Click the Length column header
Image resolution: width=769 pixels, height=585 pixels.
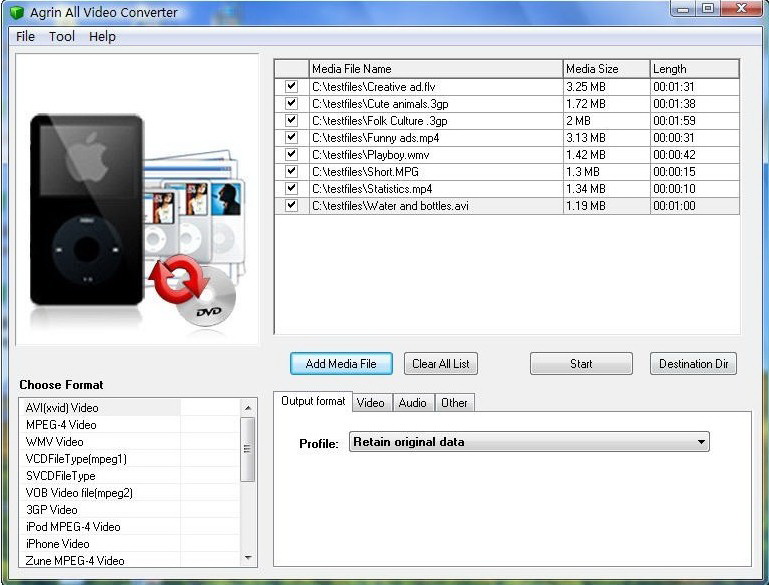coord(694,69)
